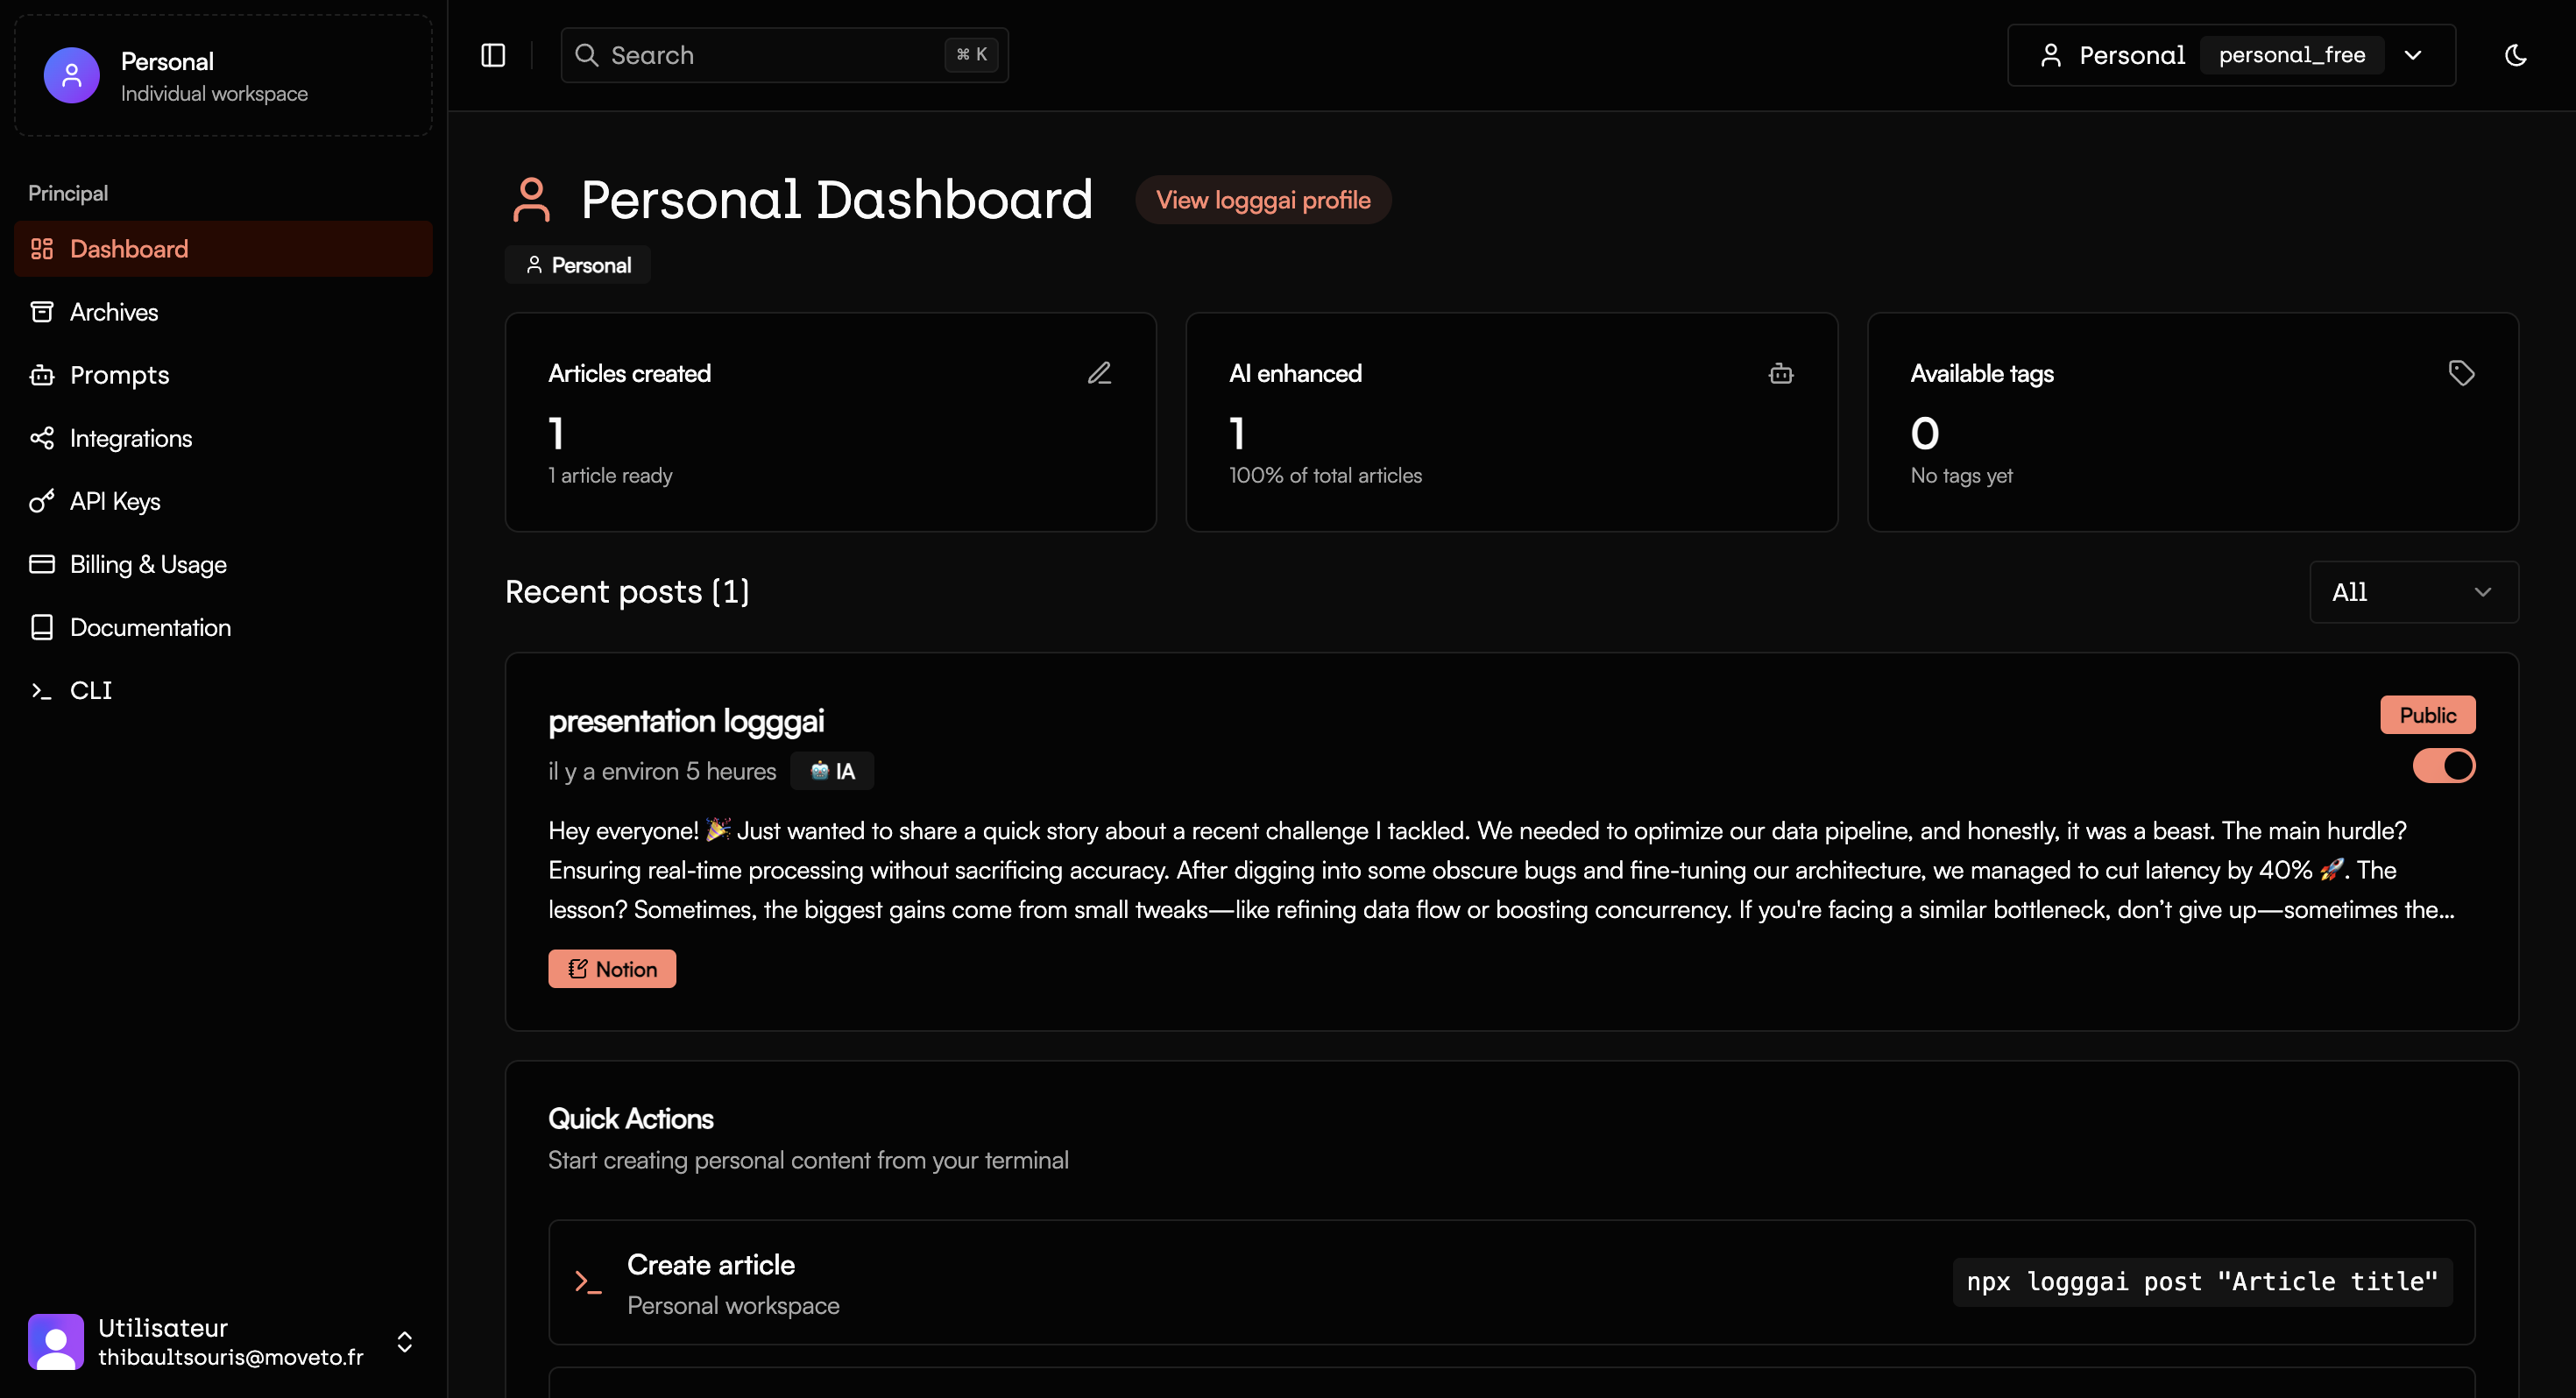Open CLI page in sidebar
The height and width of the screenshot is (1398, 2576).
(223, 690)
